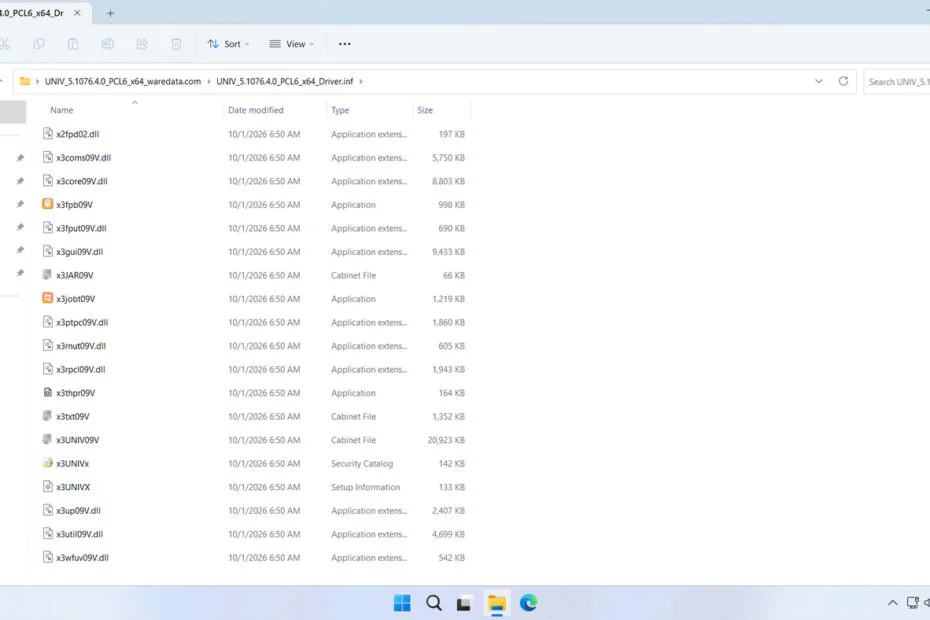Open the Sort dropdown menu
The height and width of the screenshot is (620, 930).
[x=228, y=44]
